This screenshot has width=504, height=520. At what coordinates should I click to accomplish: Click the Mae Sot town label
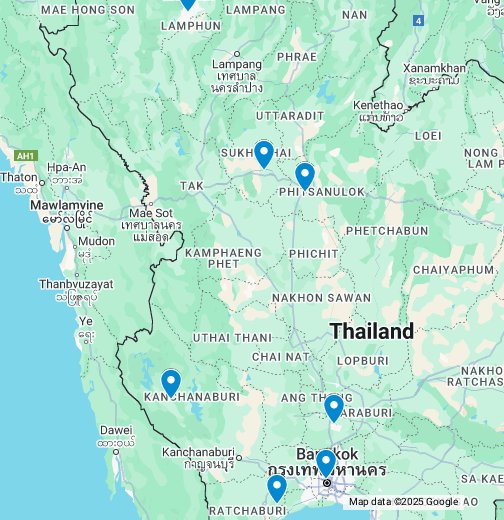(x=151, y=213)
